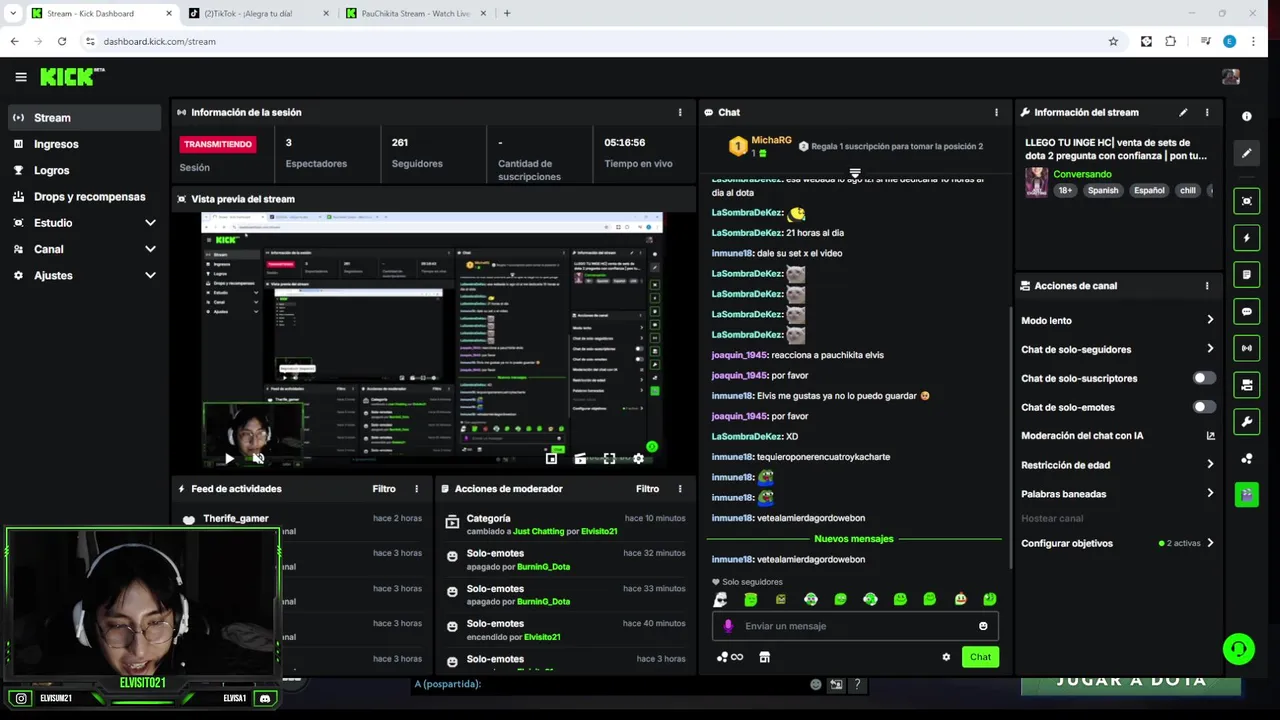
Task: Click the shop storefront icon below the message box
Action: 765,657
